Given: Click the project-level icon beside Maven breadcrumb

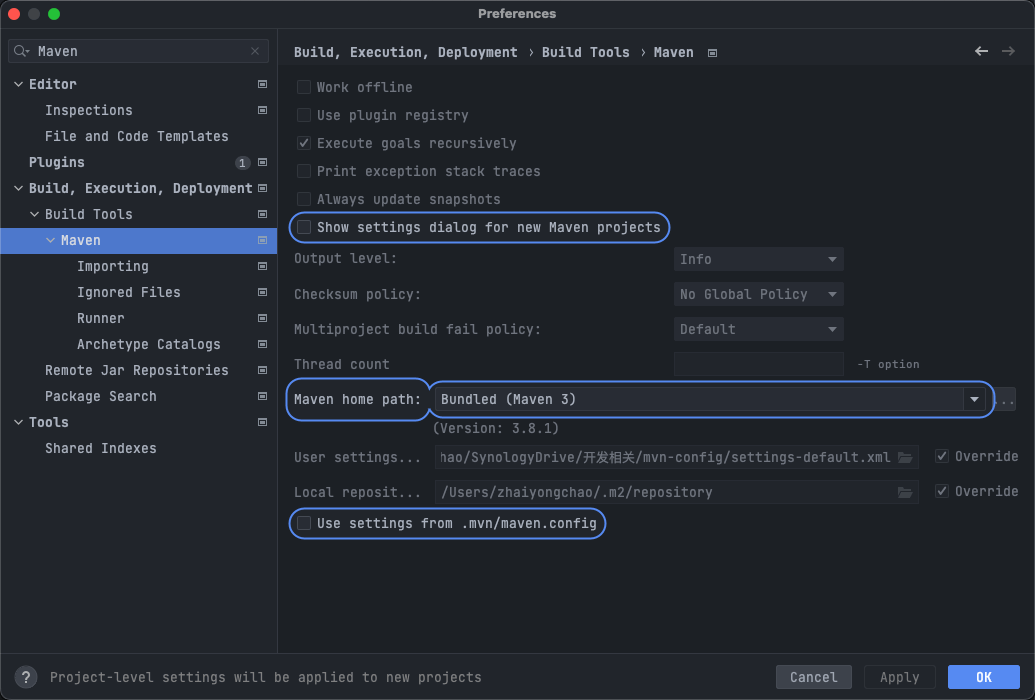Looking at the screenshot, I should pos(712,53).
